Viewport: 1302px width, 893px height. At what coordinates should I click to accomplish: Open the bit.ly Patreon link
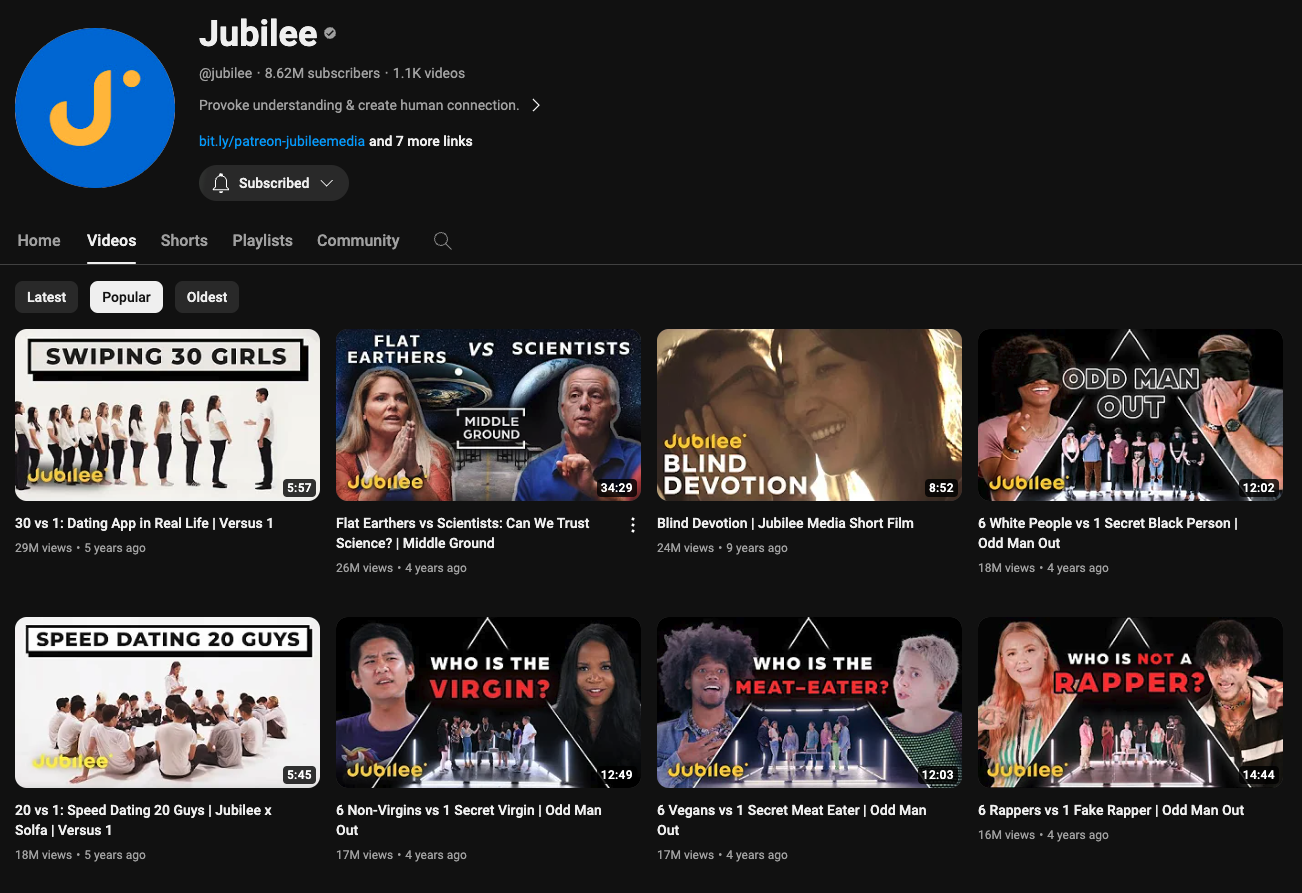click(281, 140)
